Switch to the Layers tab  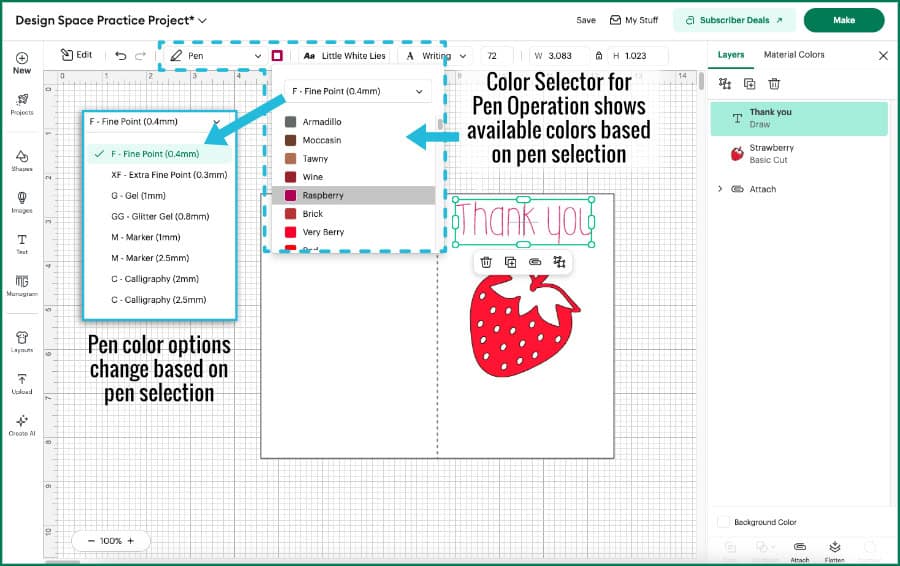pos(731,55)
